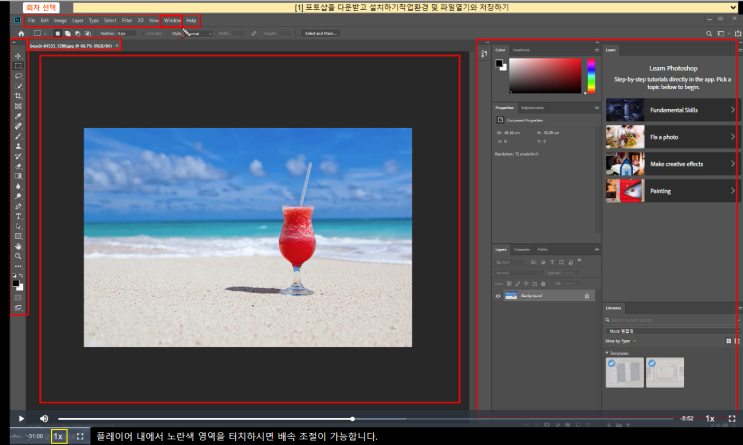
Task: Toggle video player fullscreen mode
Action: coord(731,418)
